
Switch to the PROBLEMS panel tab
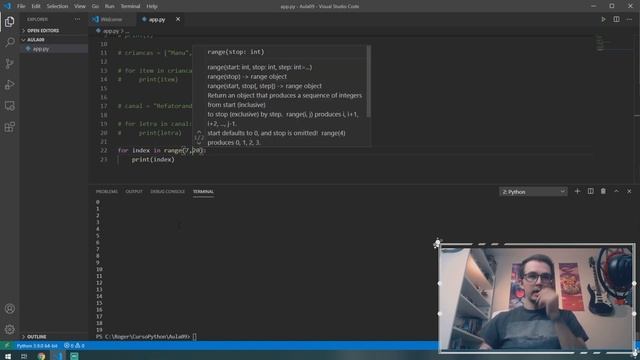click(x=107, y=191)
